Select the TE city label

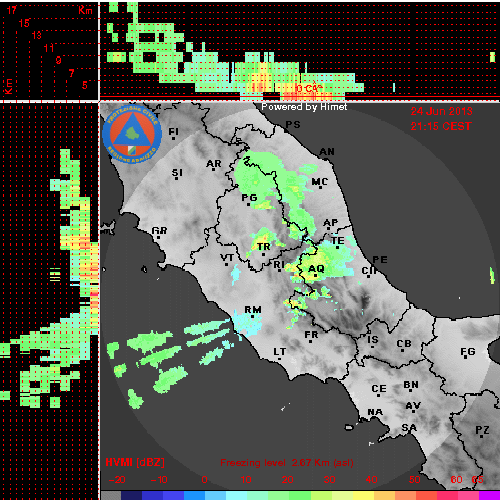(x=337, y=241)
